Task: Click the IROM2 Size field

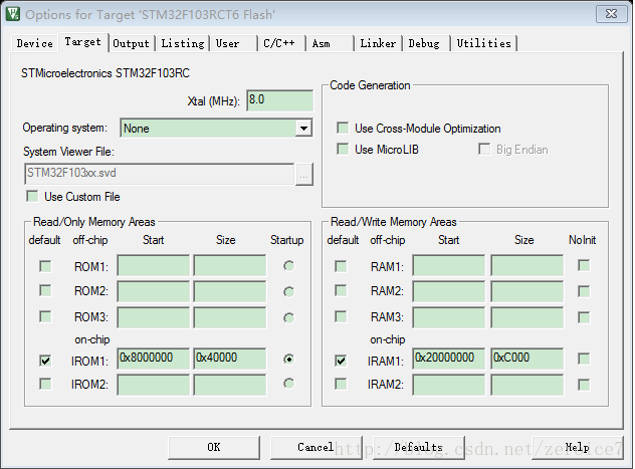Action: click(x=230, y=385)
